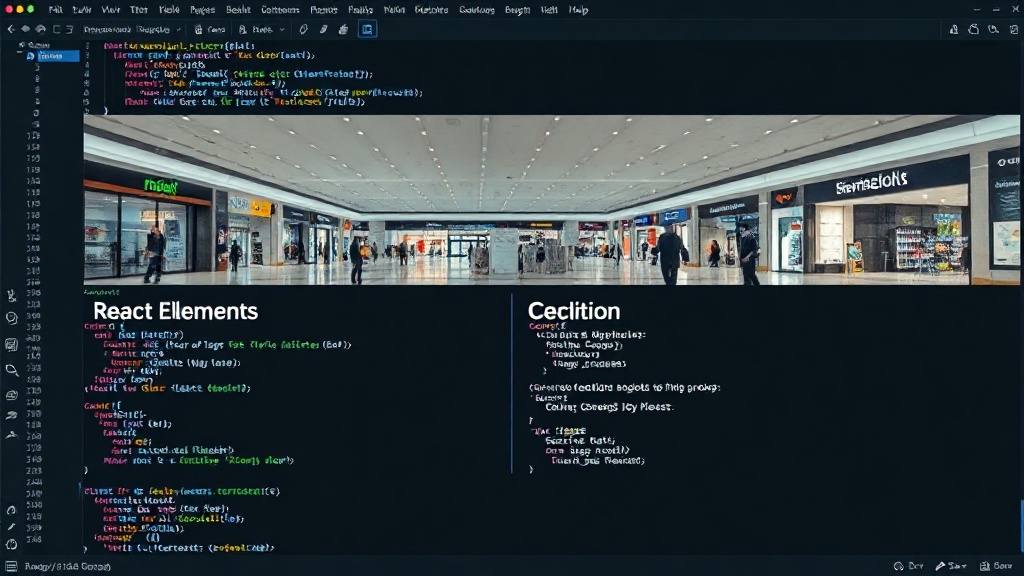
Task: Click the magnifier search icon in left sidebar
Action: pos(11,370)
